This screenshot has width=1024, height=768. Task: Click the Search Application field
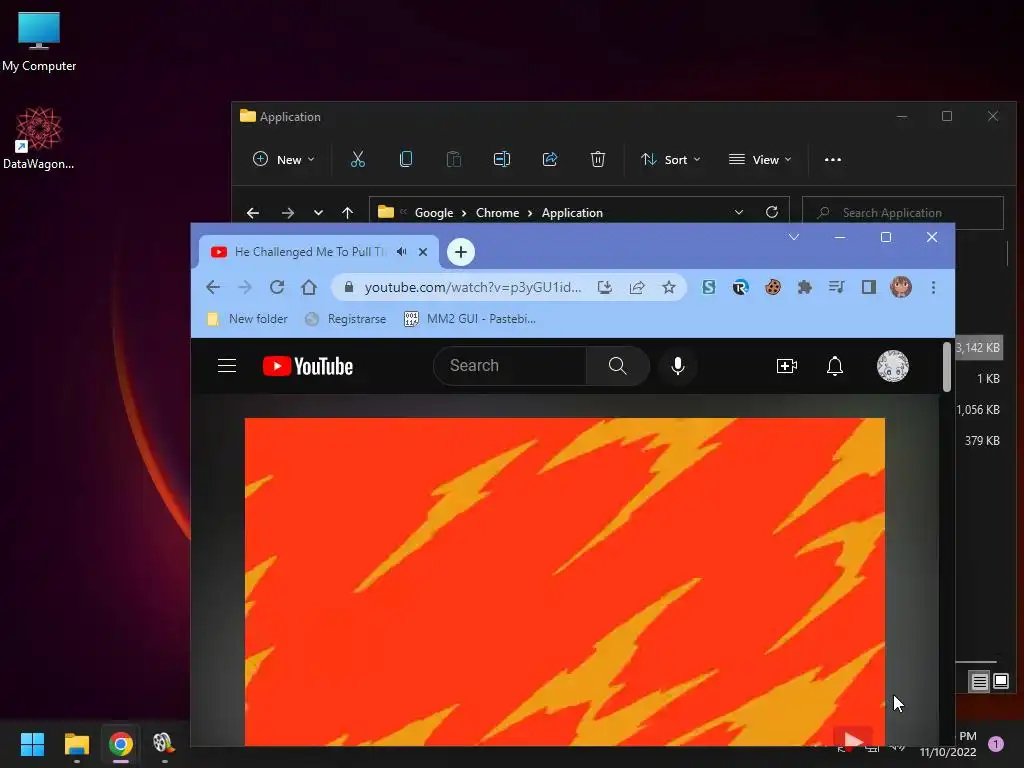(x=903, y=213)
